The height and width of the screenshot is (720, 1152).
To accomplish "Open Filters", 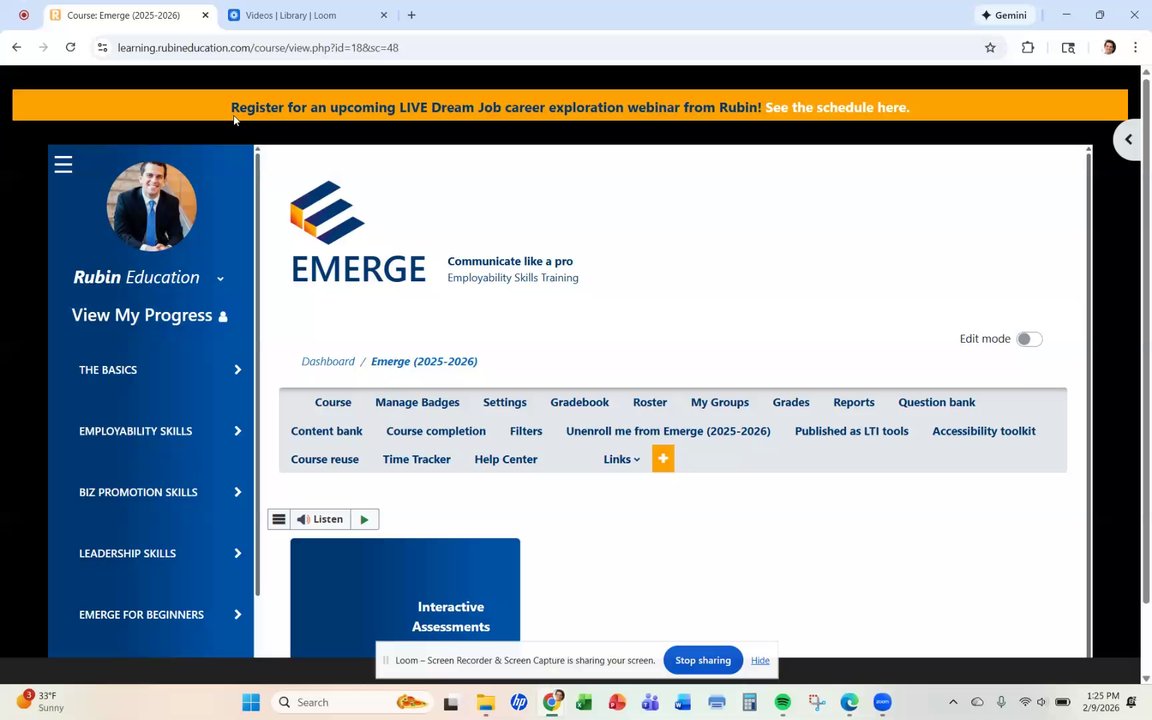I will point(526,431).
